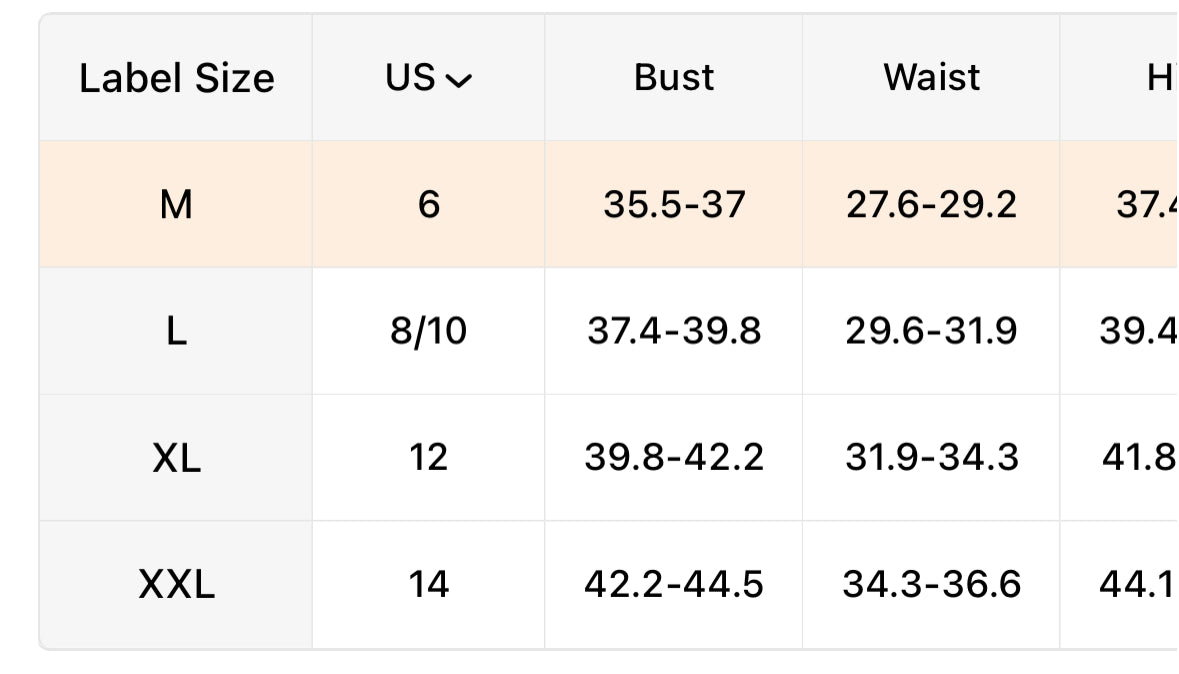Click bust value 42.2-44.5
The height and width of the screenshot is (674, 1179).
(x=674, y=584)
